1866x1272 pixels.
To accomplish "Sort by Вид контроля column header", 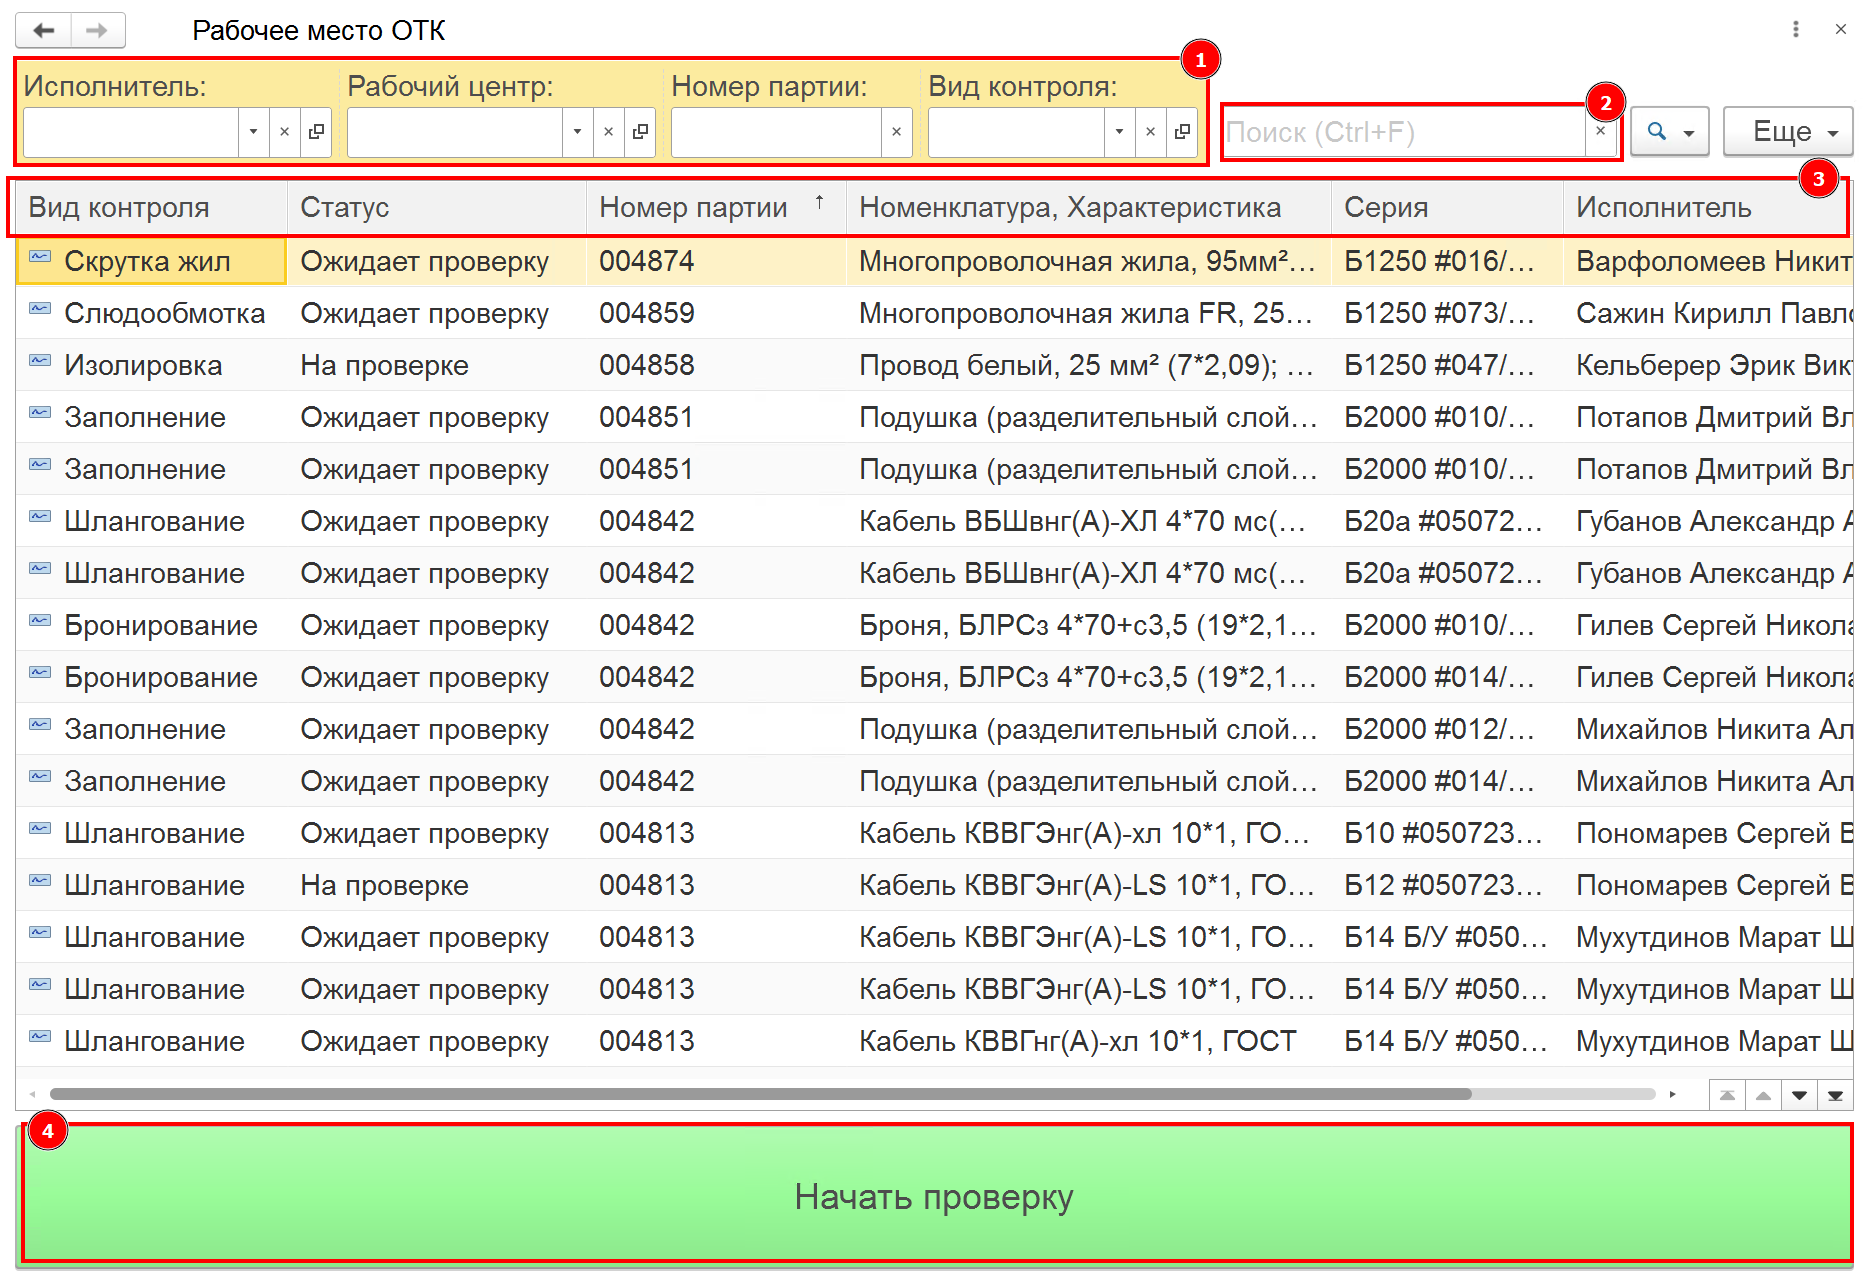I will tap(151, 208).
